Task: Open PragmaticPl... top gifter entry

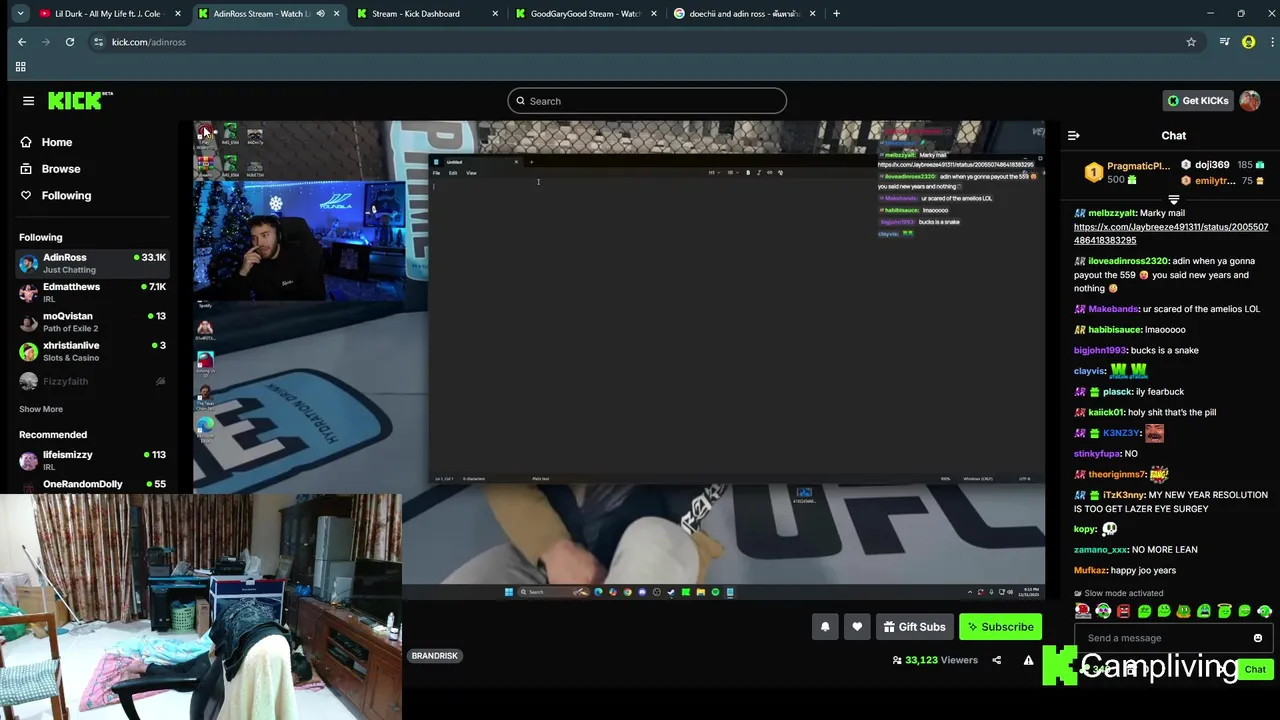Action: click(1128, 172)
